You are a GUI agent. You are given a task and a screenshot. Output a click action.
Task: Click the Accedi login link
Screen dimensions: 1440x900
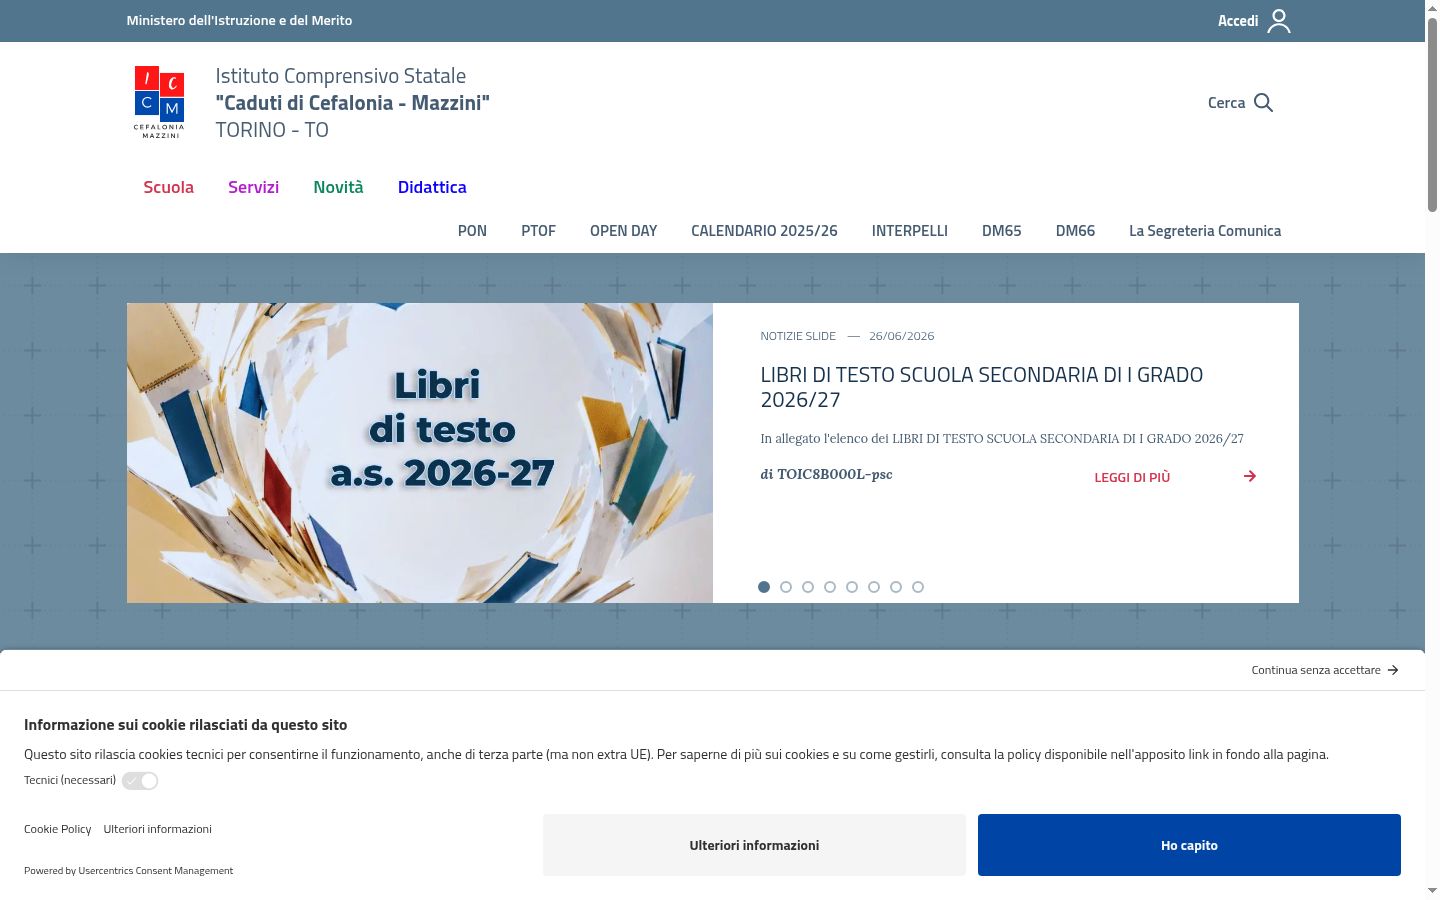tap(1238, 21)
